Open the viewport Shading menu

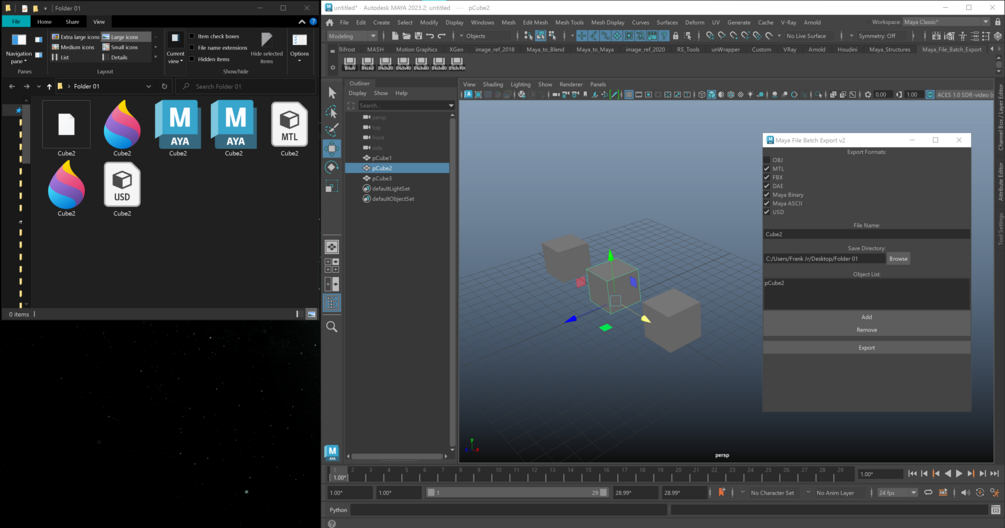tap(493, 85)
